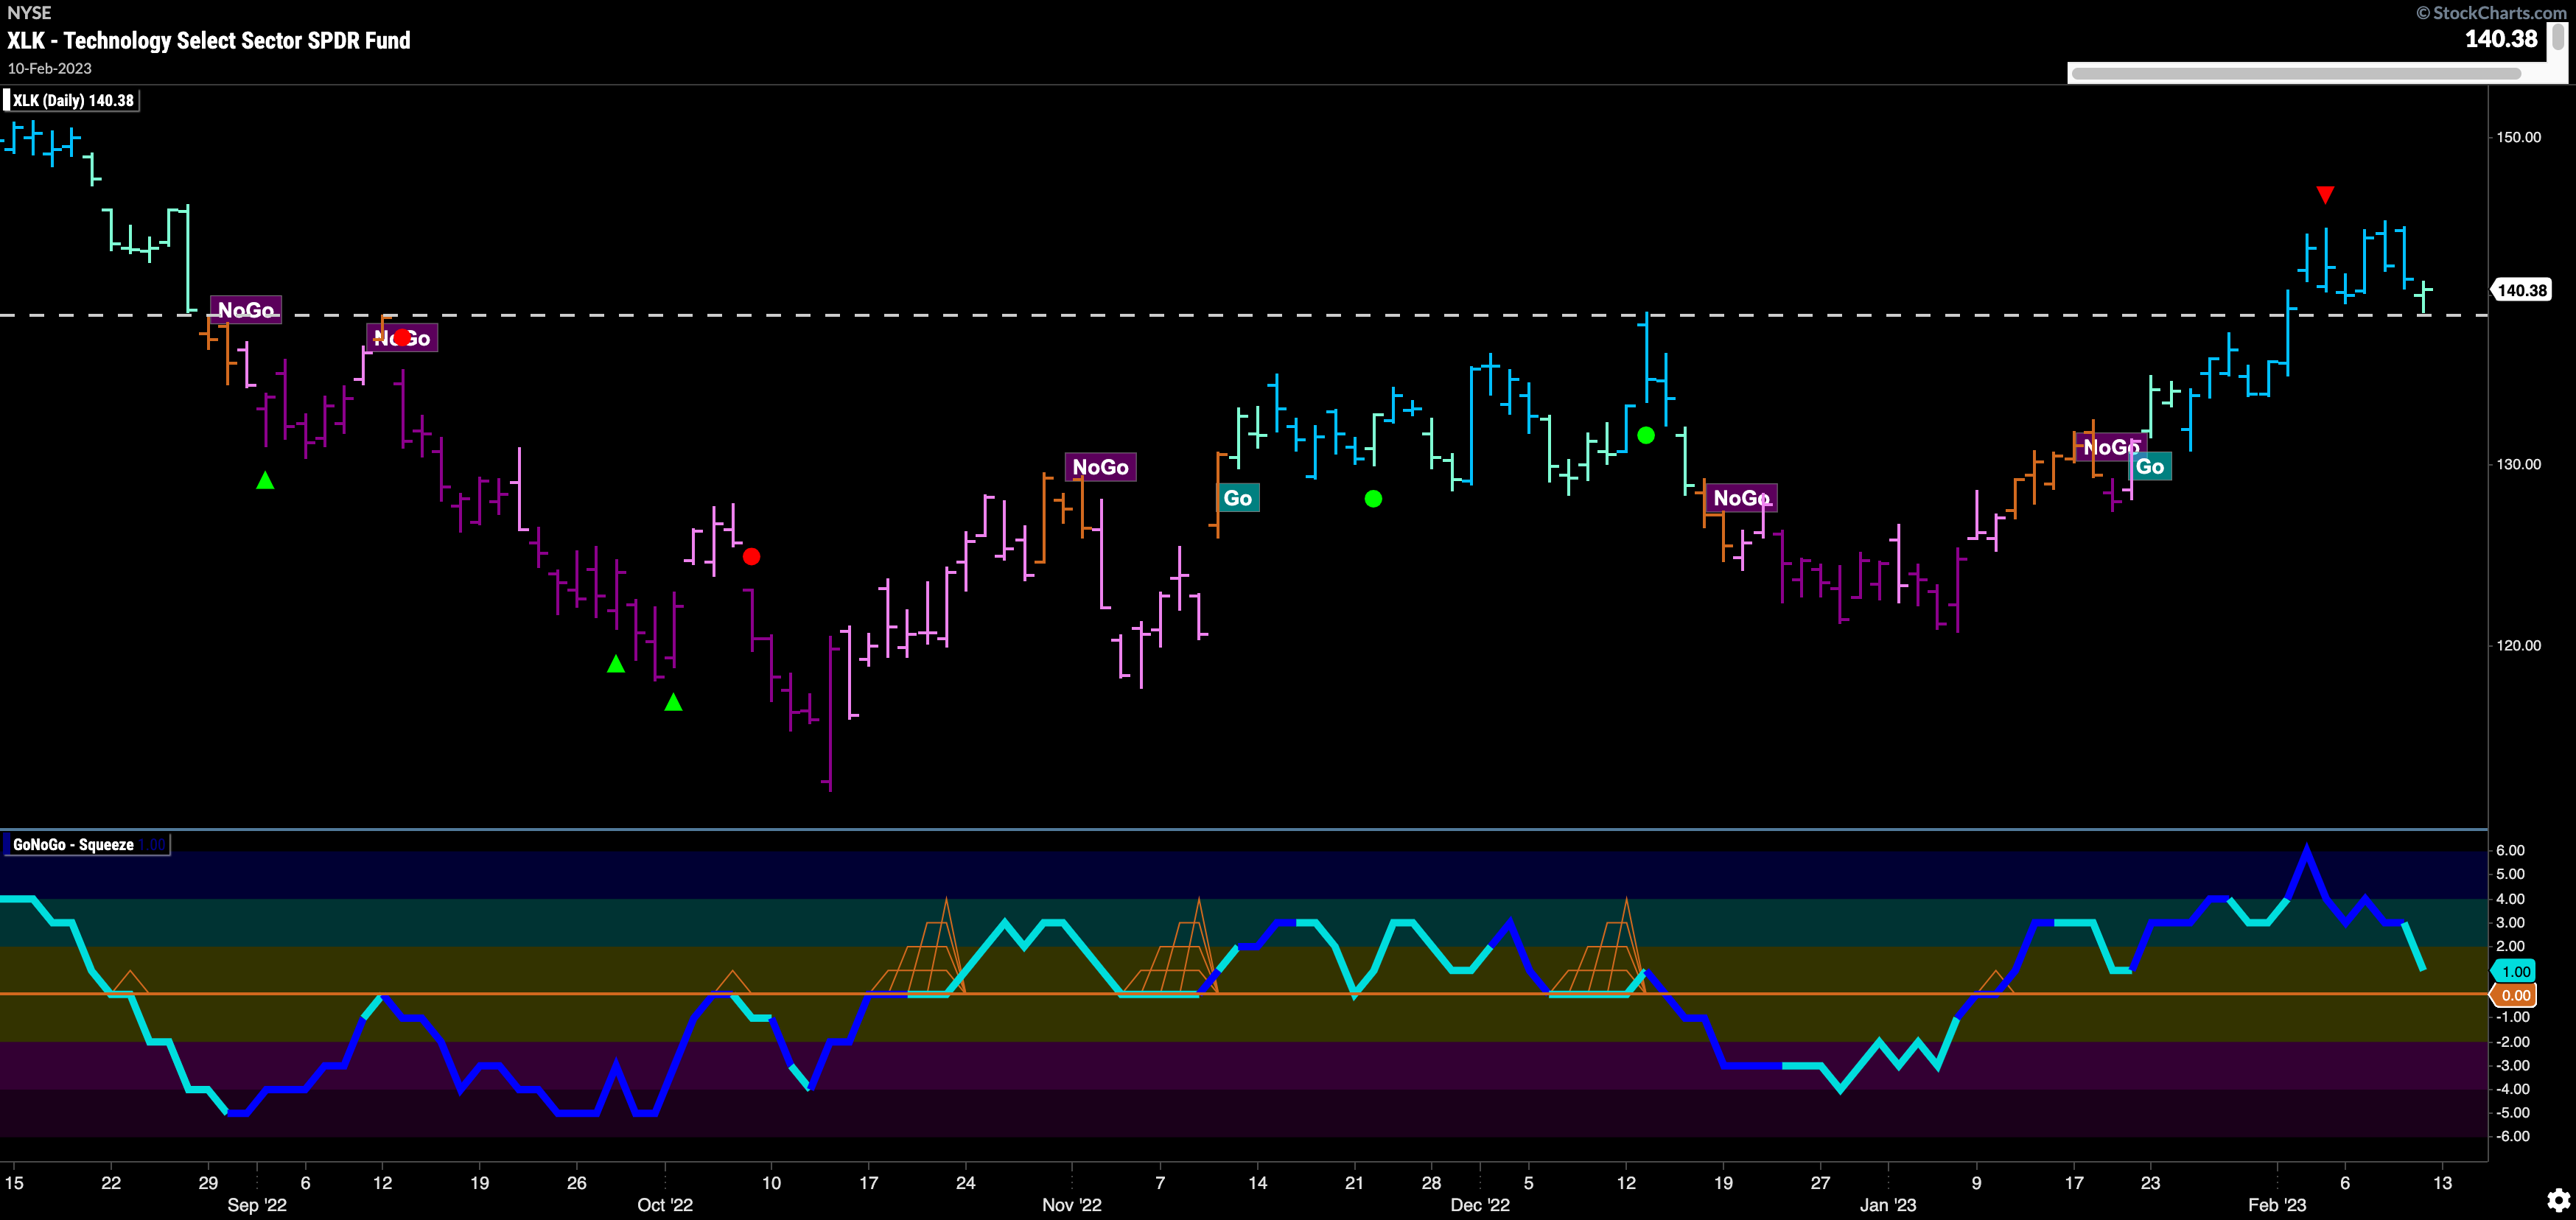Click the green triangle marker in late September
The width and height of the screenshot is (2576, 1220).
coord(616,664)
